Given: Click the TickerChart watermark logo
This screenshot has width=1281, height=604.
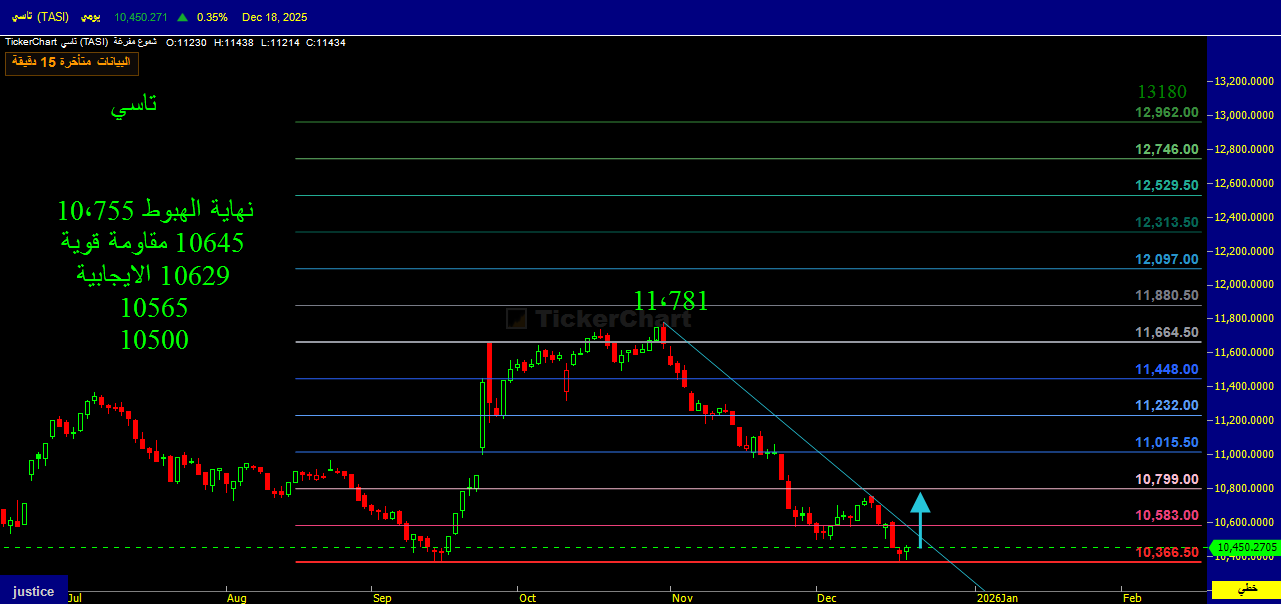Looking at the screenshot, I should click(x=598, y=319).
